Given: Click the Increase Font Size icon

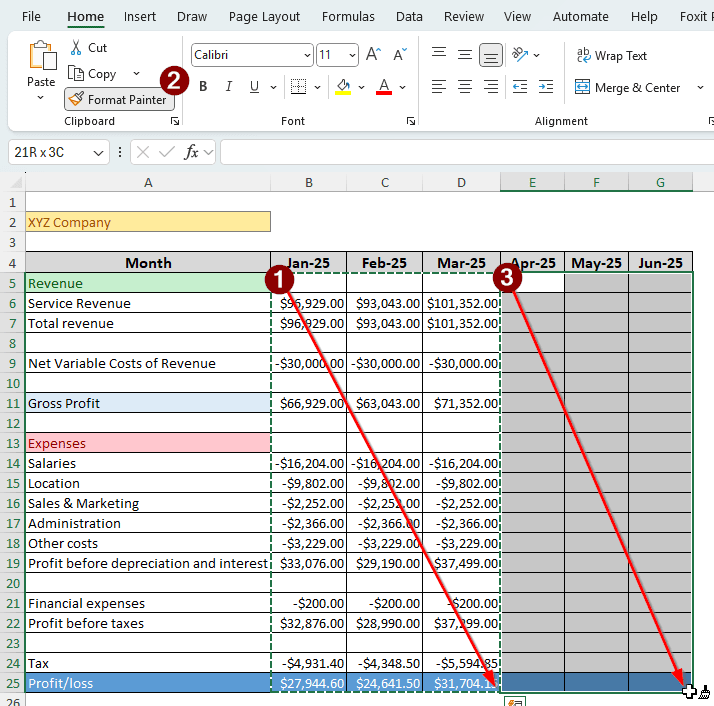Looking at the screenshot, I should click(373, 55).
